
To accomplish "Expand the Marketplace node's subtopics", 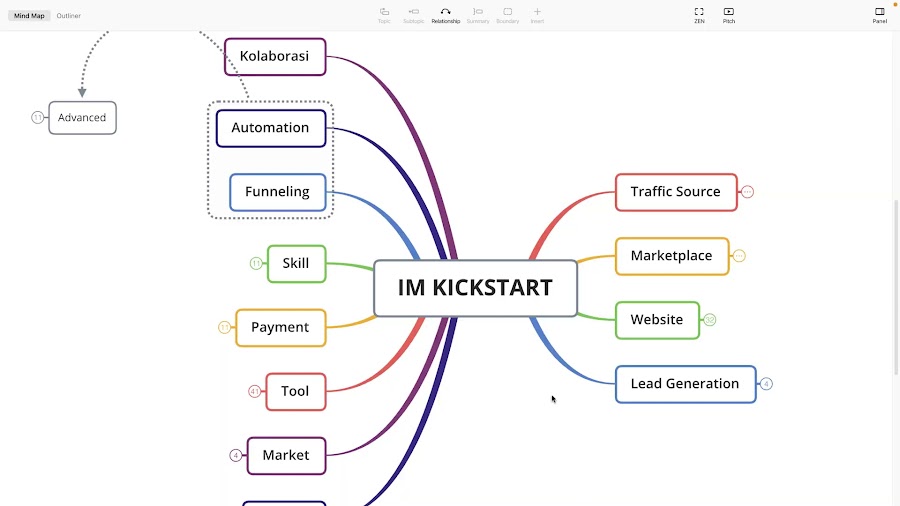I will 739,256.
